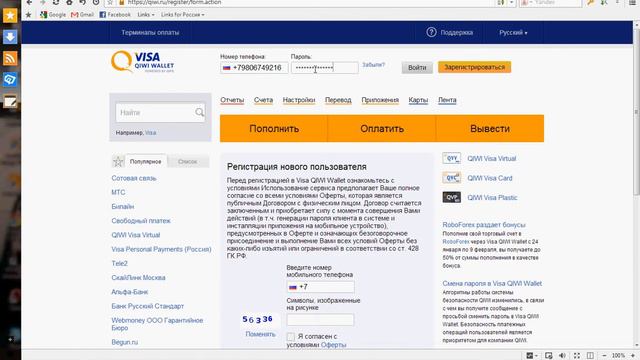Open the RoboForex раздает бонусы news link
Viewport: 640px width, 360px height.
484,225
